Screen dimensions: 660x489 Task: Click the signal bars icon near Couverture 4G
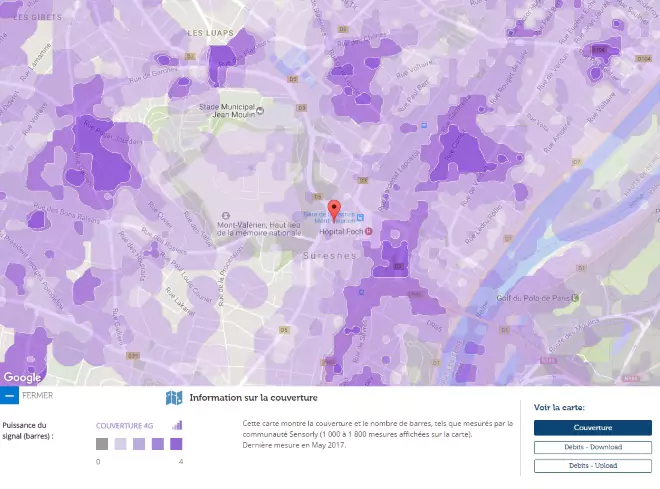pyautogui.click(x=177, y=425)
